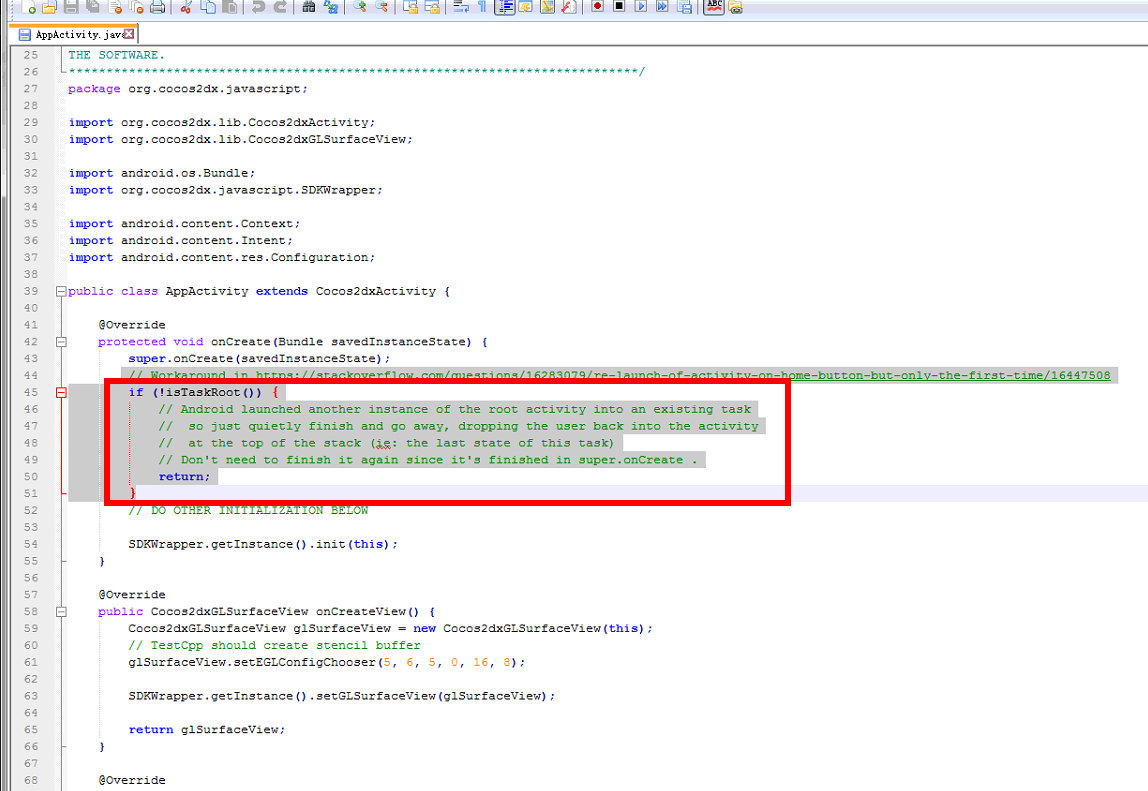Open the Replace dialog icon
1148x791 pixels.
pyautogui.click(x=331, y=7)
